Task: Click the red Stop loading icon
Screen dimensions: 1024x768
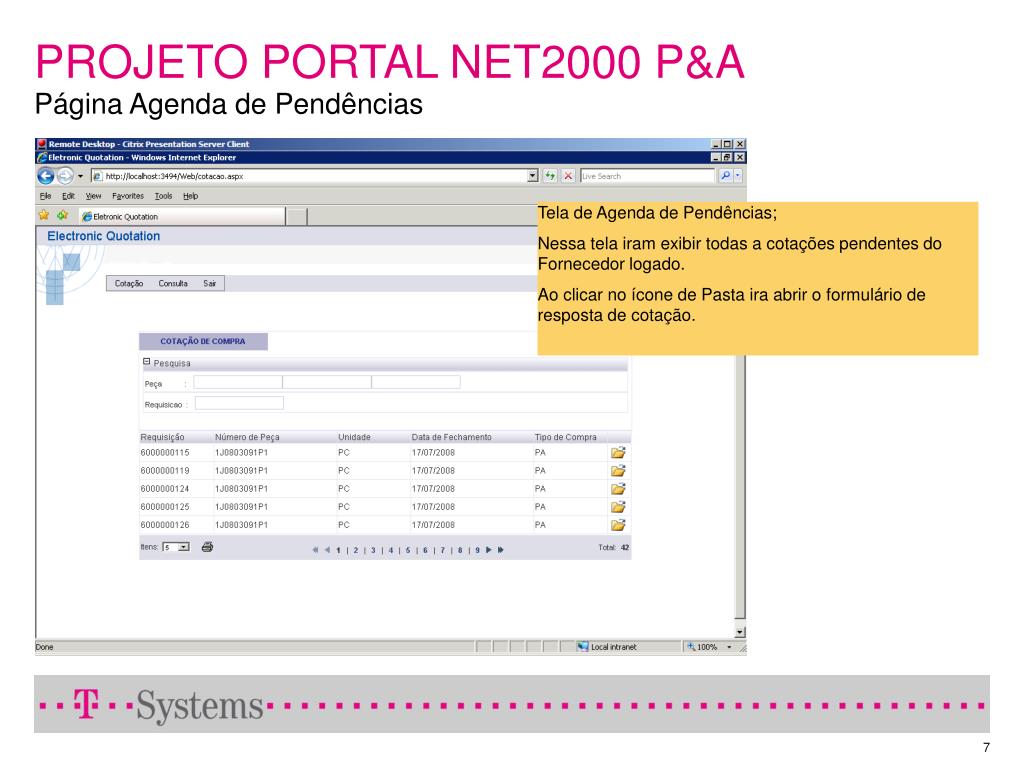Action: (x=569, y=176)
